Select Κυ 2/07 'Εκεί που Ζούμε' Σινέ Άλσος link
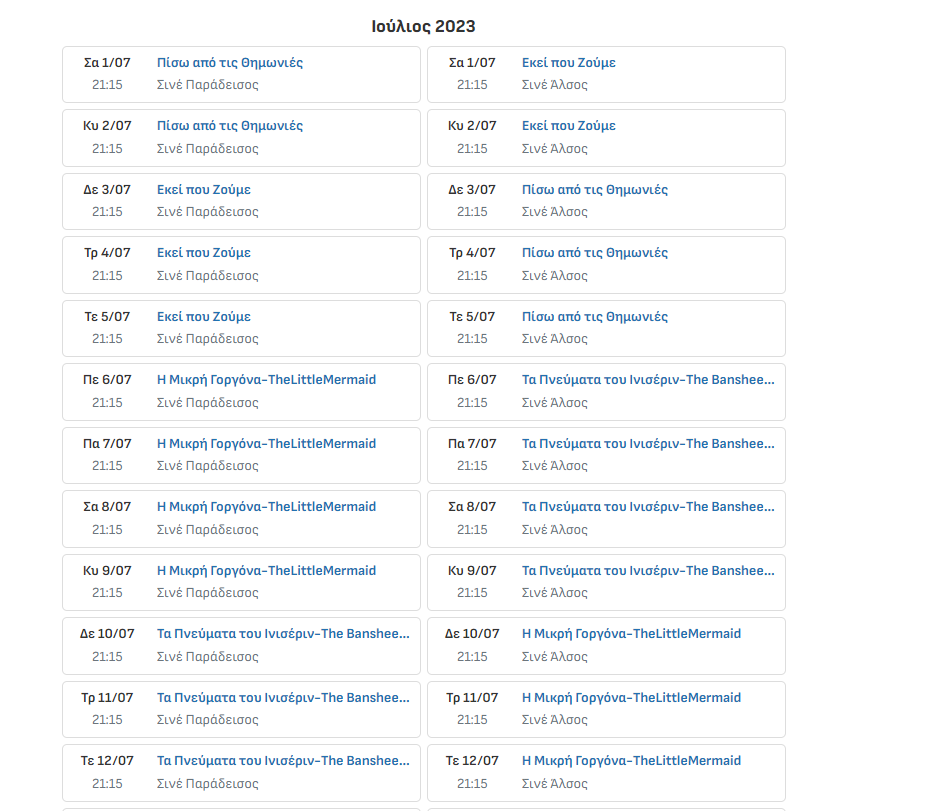Image resolution: width=933 pixels, height=811 pixels. (568, 126)
